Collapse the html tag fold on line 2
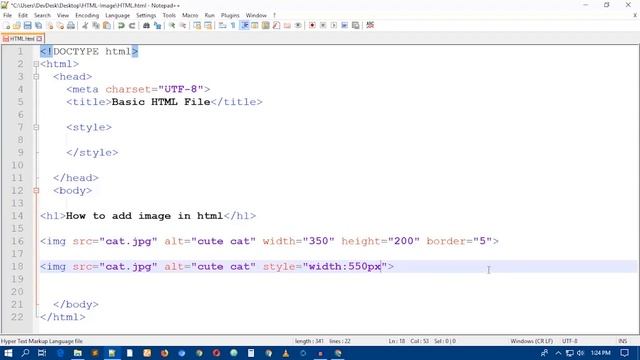The image size is (640, 360). [36, 64]
